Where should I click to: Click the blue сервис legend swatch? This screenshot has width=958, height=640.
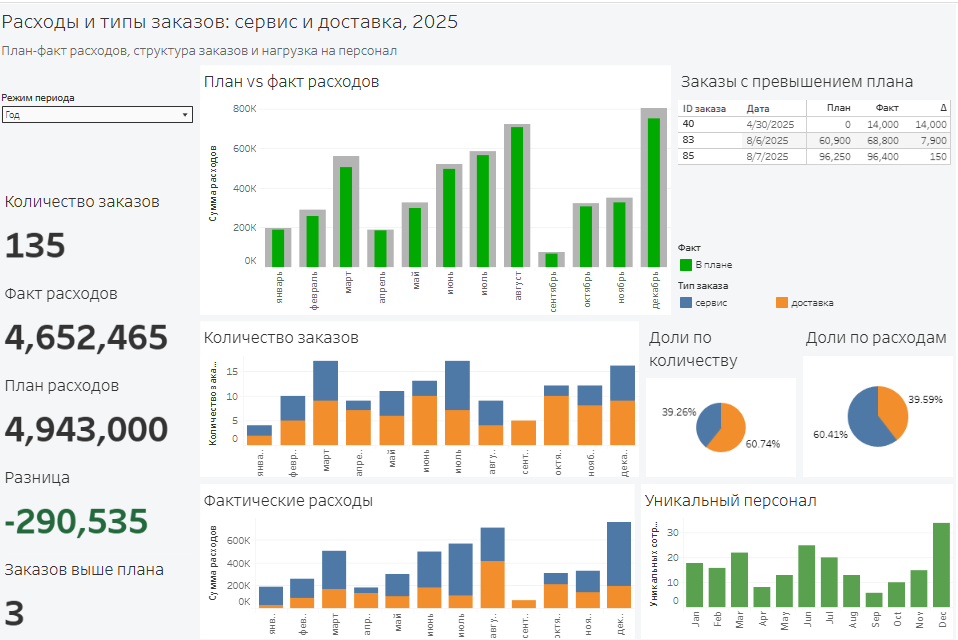pos(686,302)
